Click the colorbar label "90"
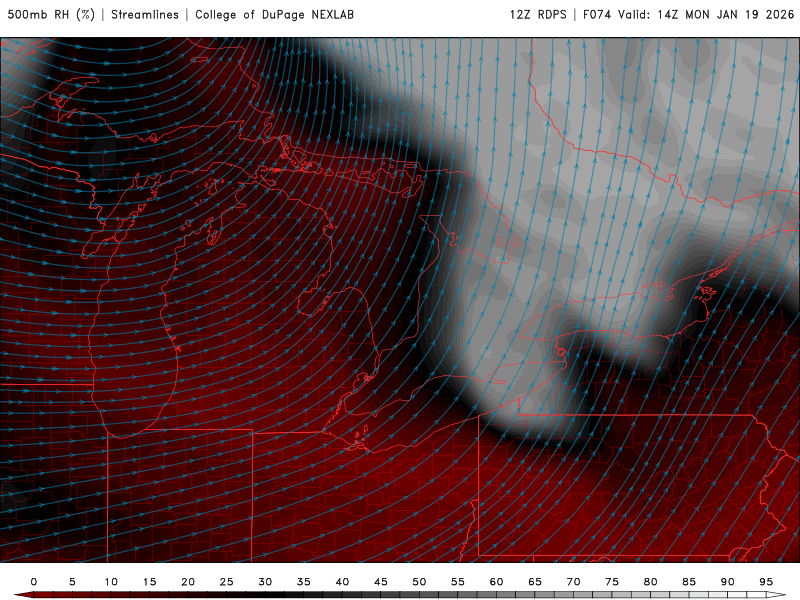This screenshot has height=600, width=800. click(727, 582)
